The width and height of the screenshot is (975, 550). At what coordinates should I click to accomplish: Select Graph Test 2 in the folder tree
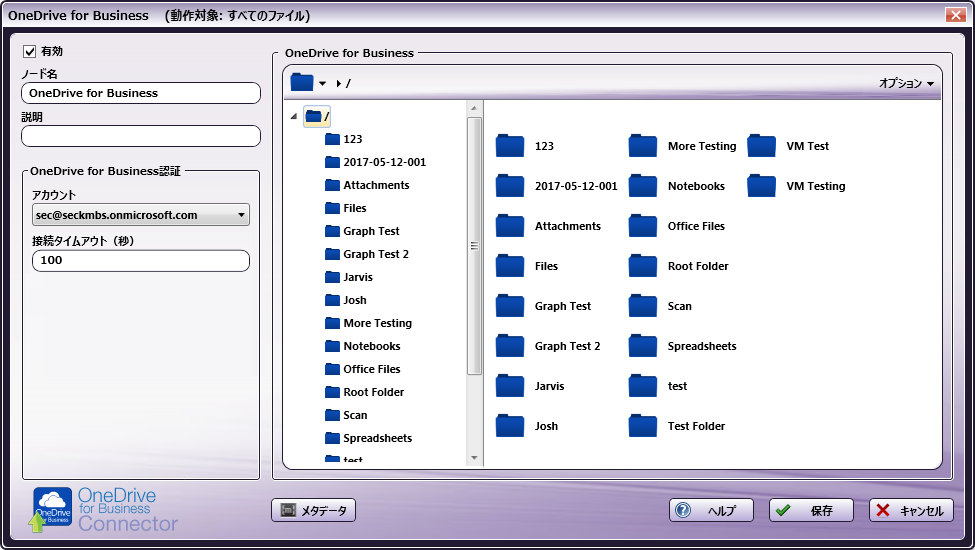[367, 254]
